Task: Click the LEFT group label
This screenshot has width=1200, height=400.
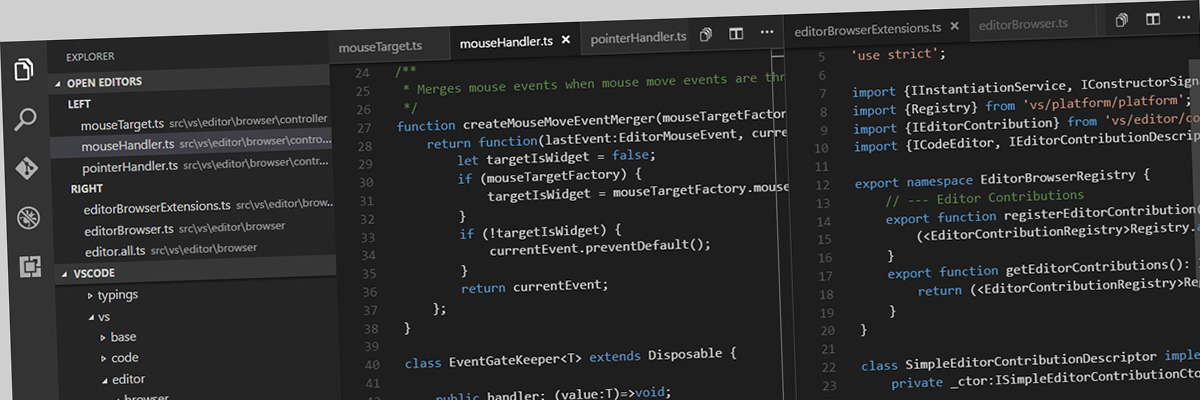Action: 79,103
